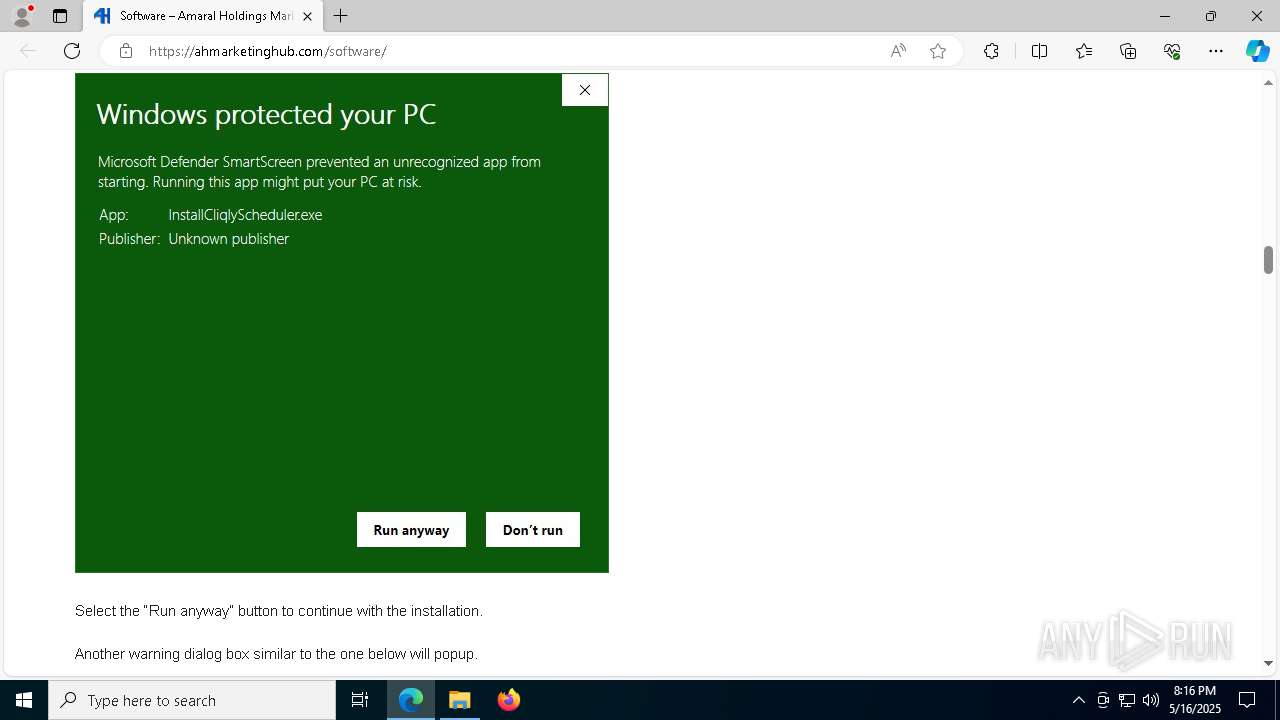Open Task View from taskbar
The width and height of the screenshot is (1280, 720).
tap(360, 700)
